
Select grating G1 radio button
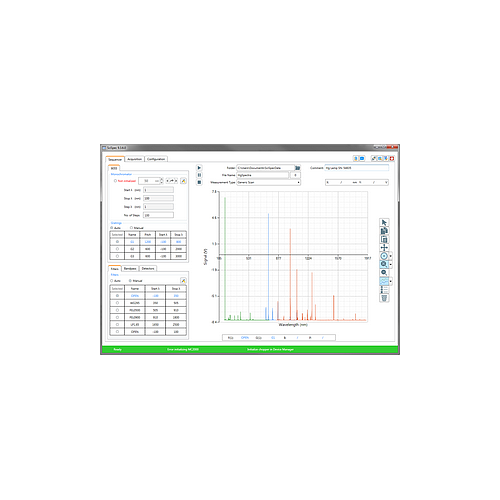click(117, 242)
